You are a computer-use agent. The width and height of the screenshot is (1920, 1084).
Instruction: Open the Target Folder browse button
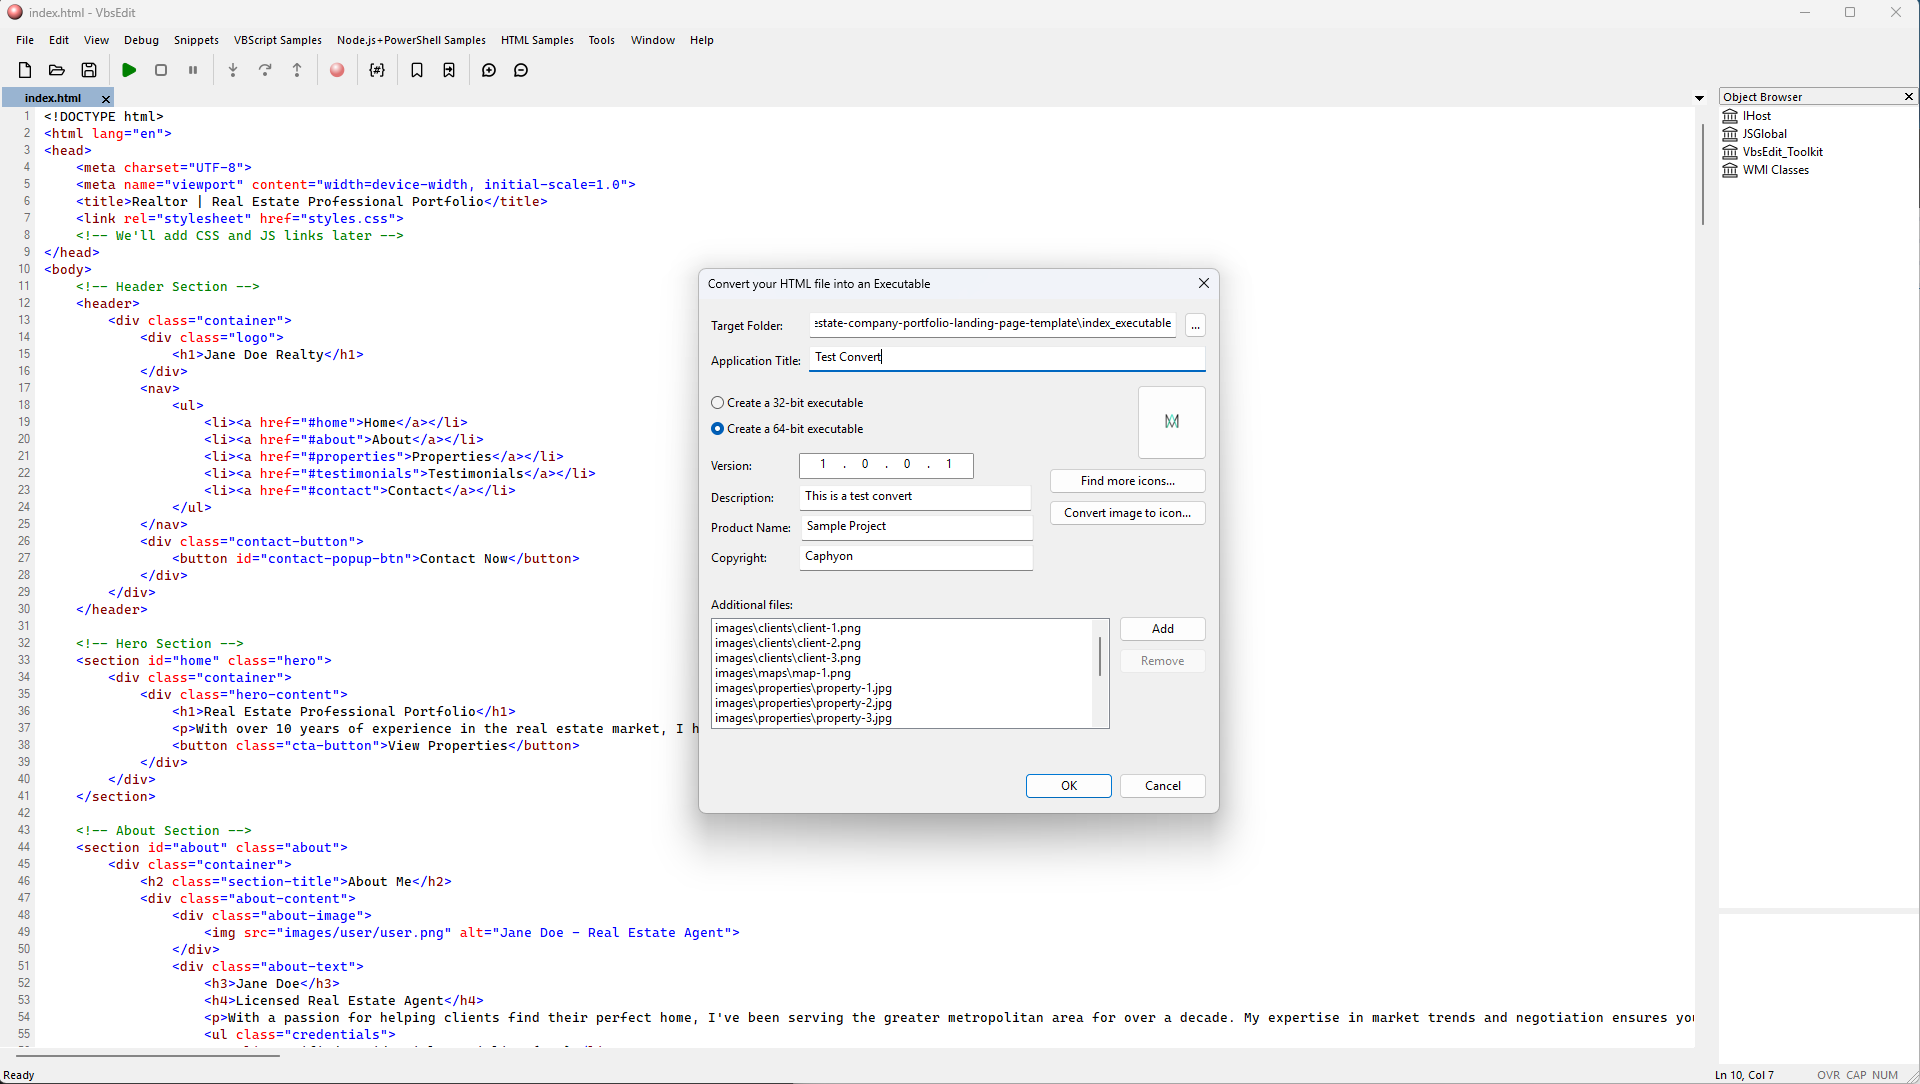[1195, 325]
